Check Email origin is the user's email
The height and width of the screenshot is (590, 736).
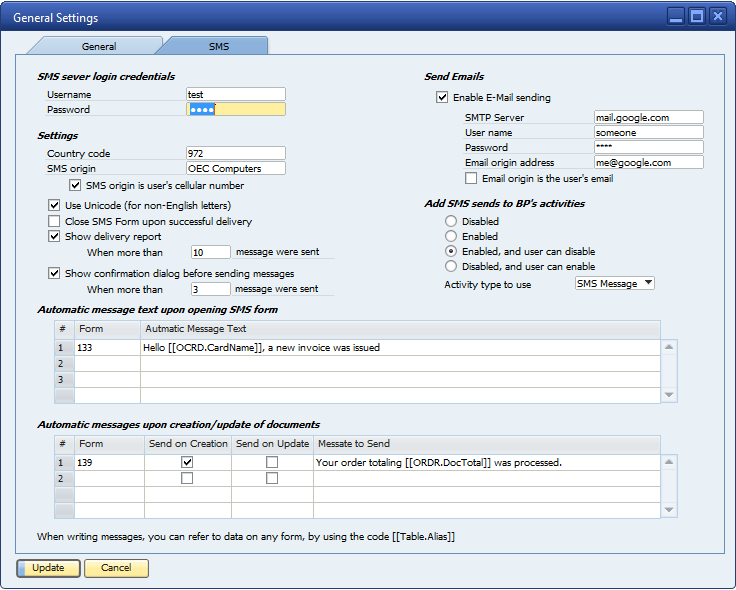[x=471, y=178]
